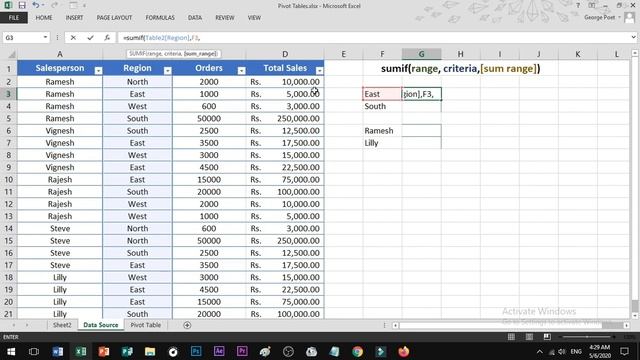Open the PAGE LAYOUT ribbon tab
640x360 pixels.
pos(114,18)
